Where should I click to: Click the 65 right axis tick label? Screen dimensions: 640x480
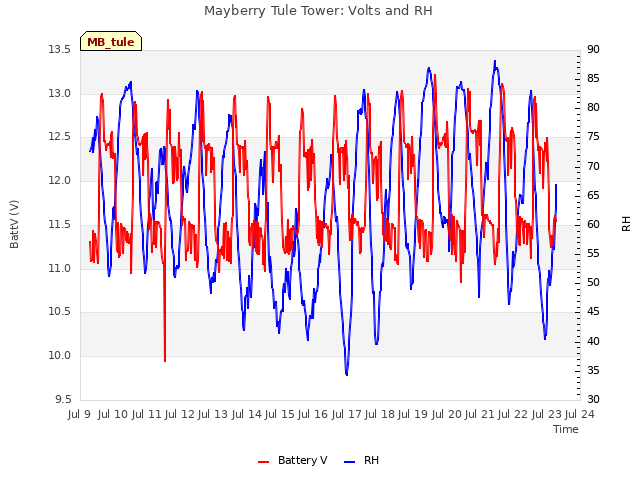(x=593, y=196)
